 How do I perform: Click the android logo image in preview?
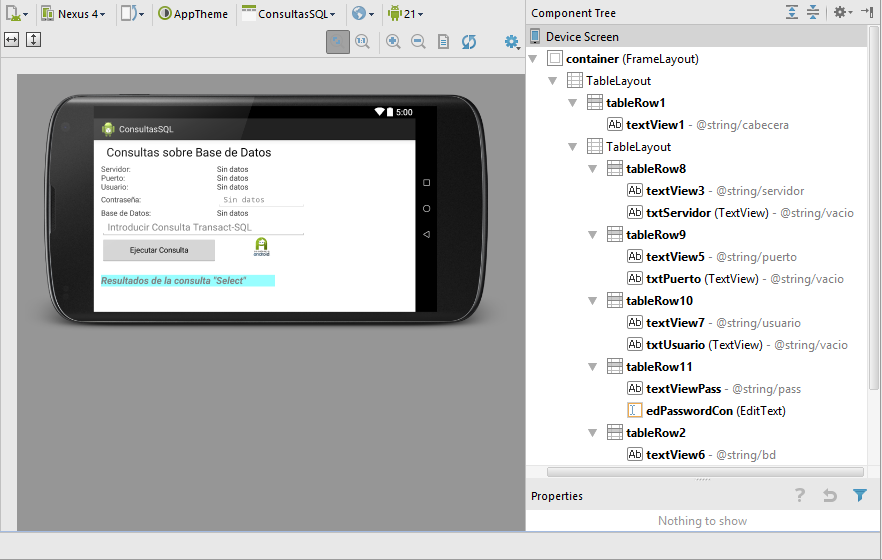(262, 247)
